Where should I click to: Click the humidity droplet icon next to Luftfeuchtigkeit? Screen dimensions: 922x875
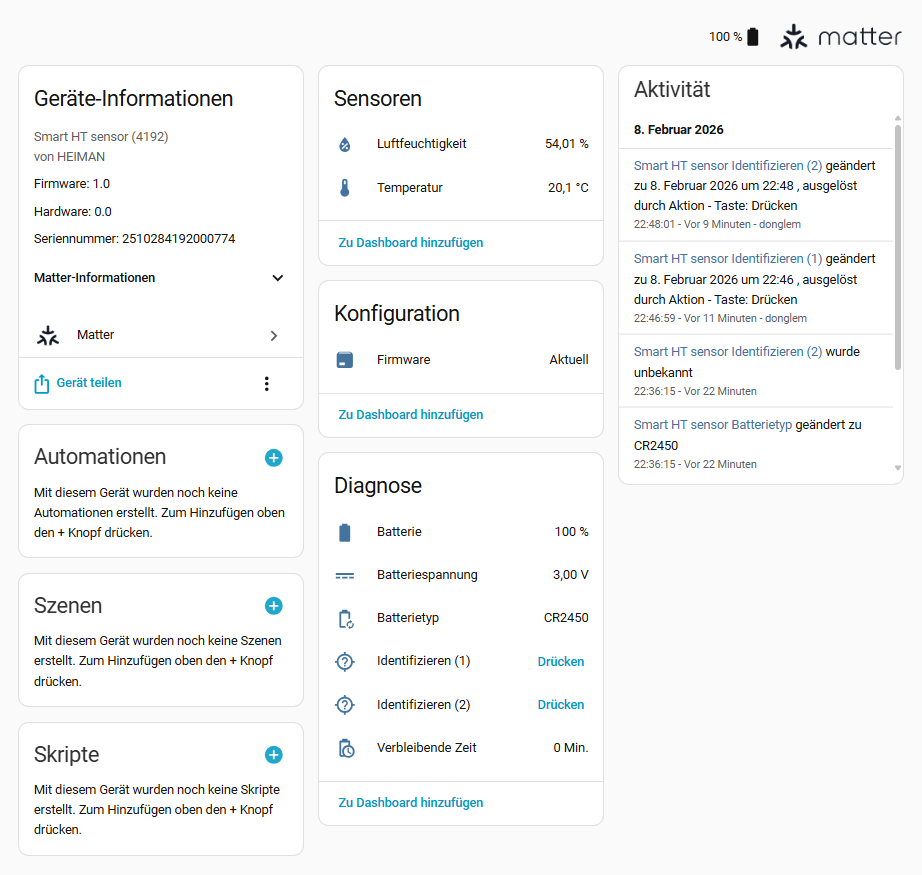pos(345,143)
